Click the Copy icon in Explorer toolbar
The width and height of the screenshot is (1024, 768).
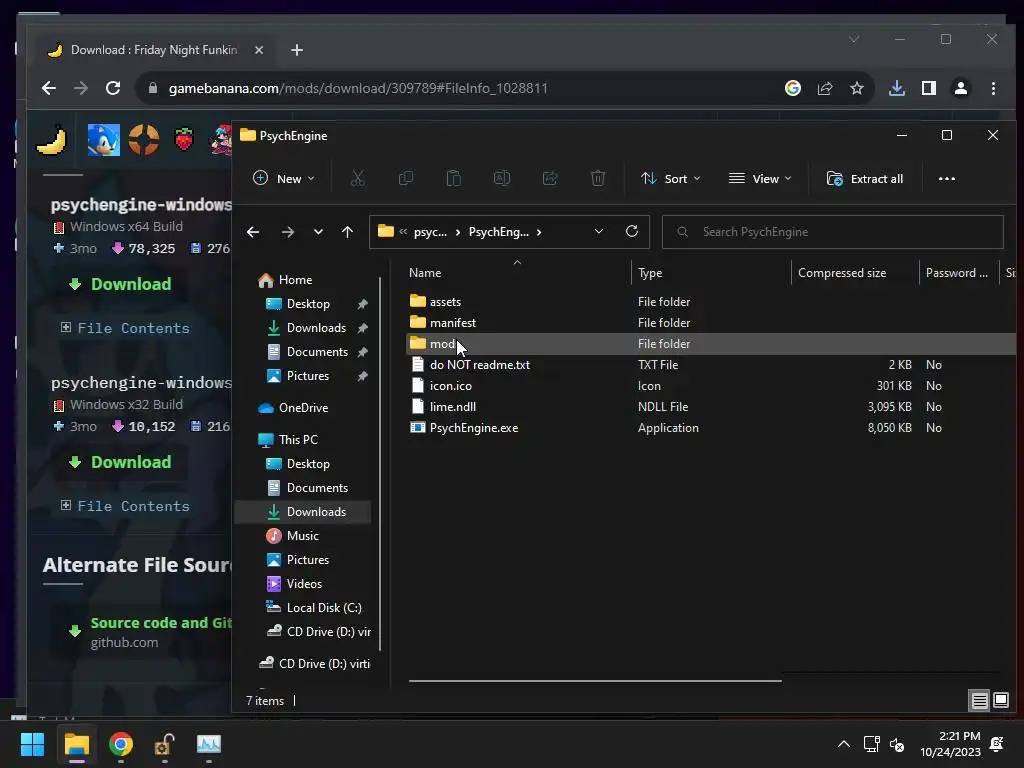tap(406, 178)
